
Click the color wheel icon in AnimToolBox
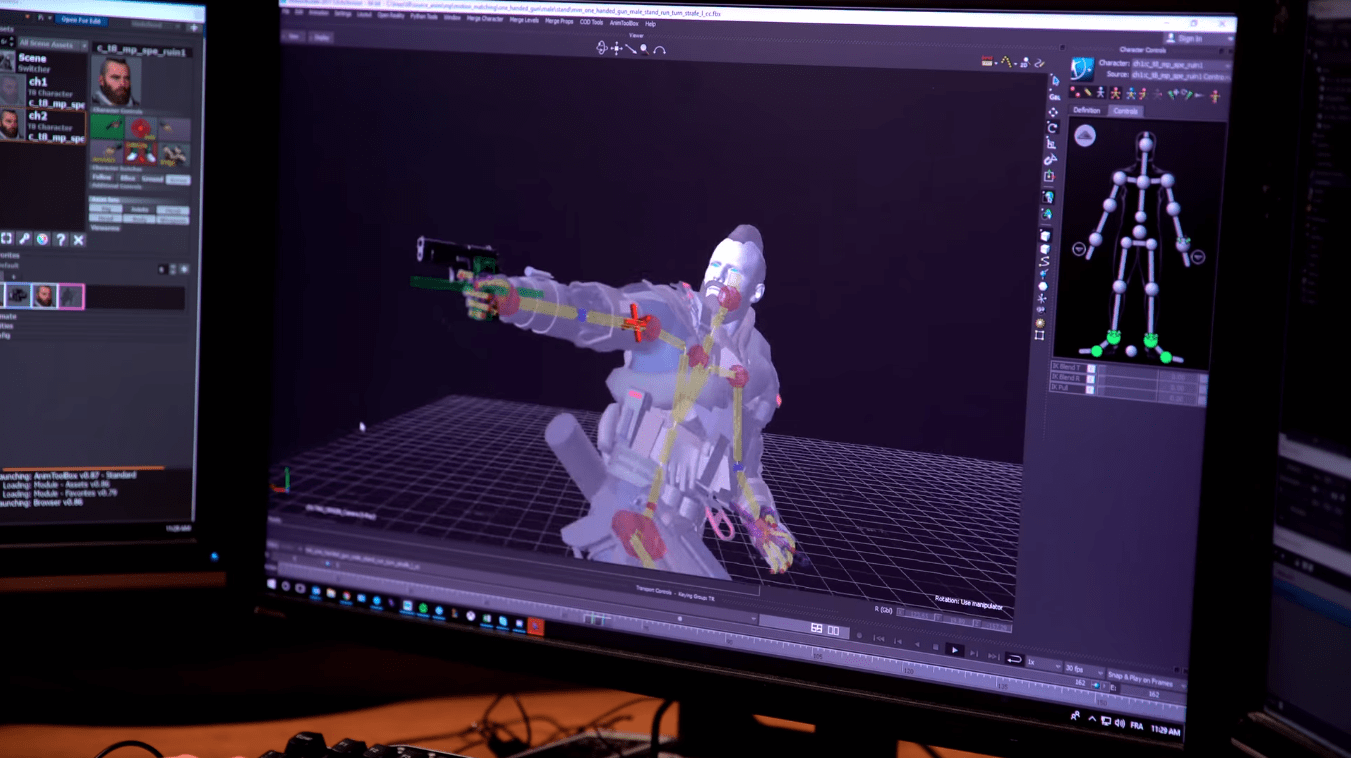(42, 239)
